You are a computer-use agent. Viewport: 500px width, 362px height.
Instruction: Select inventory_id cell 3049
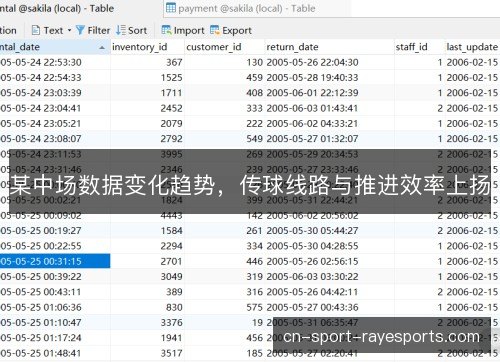pos(147,277)
